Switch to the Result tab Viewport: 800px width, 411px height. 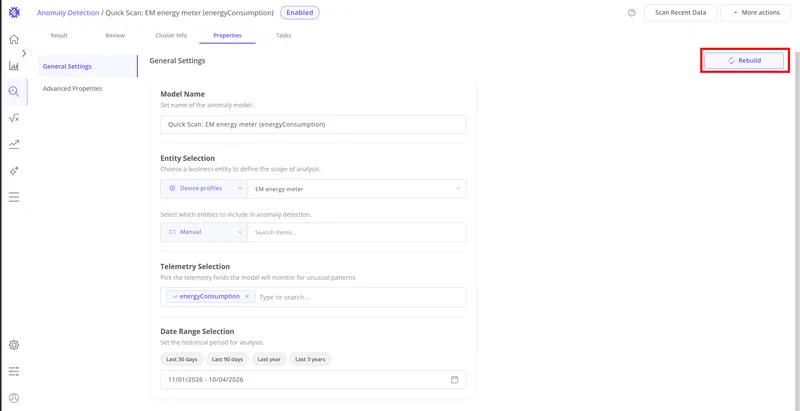[x=59, y=36]
